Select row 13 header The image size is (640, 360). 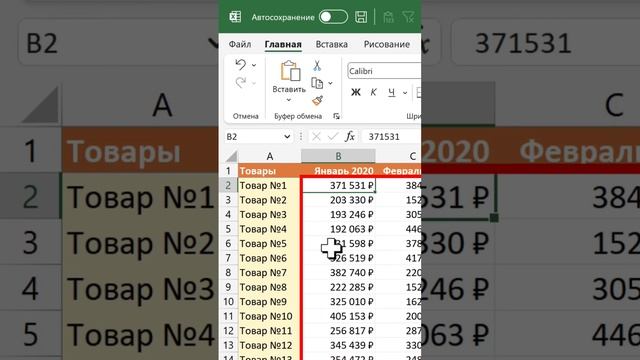[x=228, y=345]
